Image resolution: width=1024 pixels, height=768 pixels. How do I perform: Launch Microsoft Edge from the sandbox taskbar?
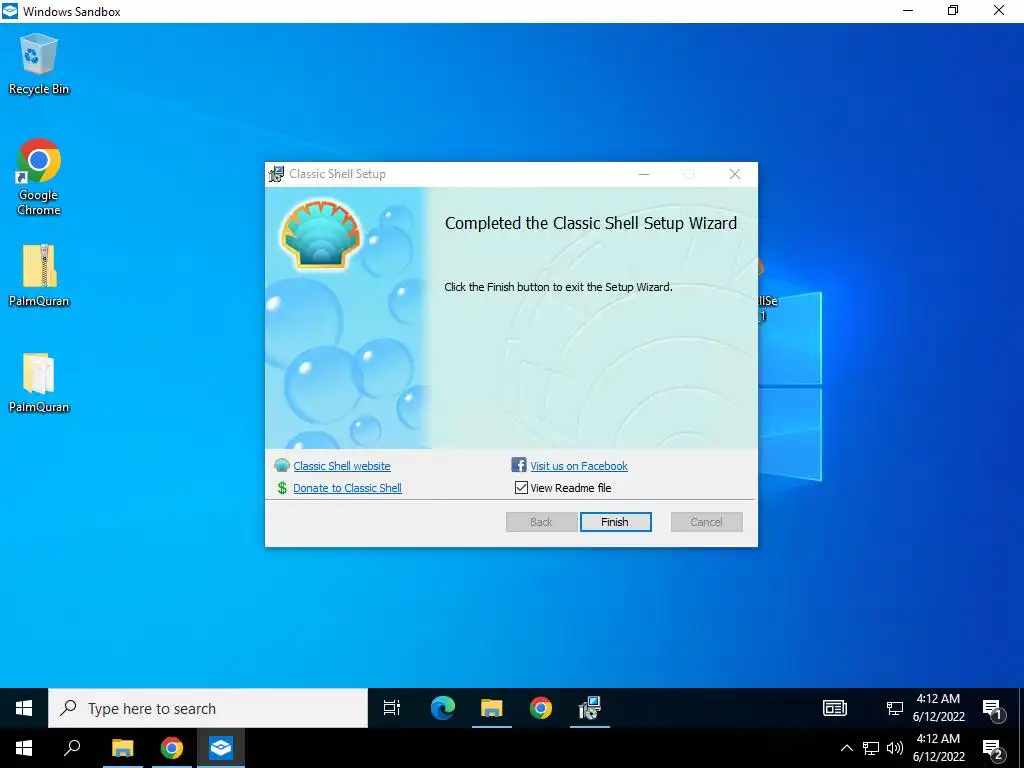point(442,708)
